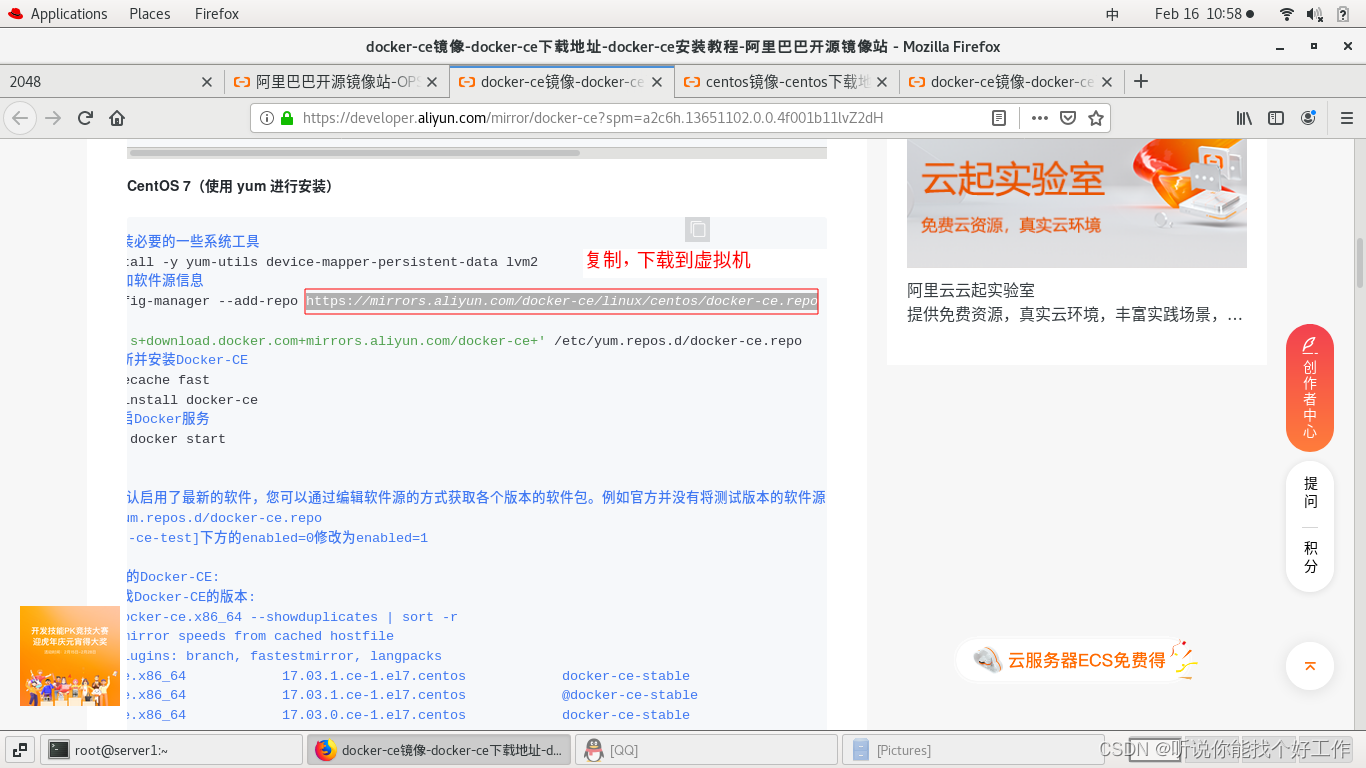Viewport: 1366px width, 768px height.
Task: Close the 2048 tab
Action: pos(207,82)
